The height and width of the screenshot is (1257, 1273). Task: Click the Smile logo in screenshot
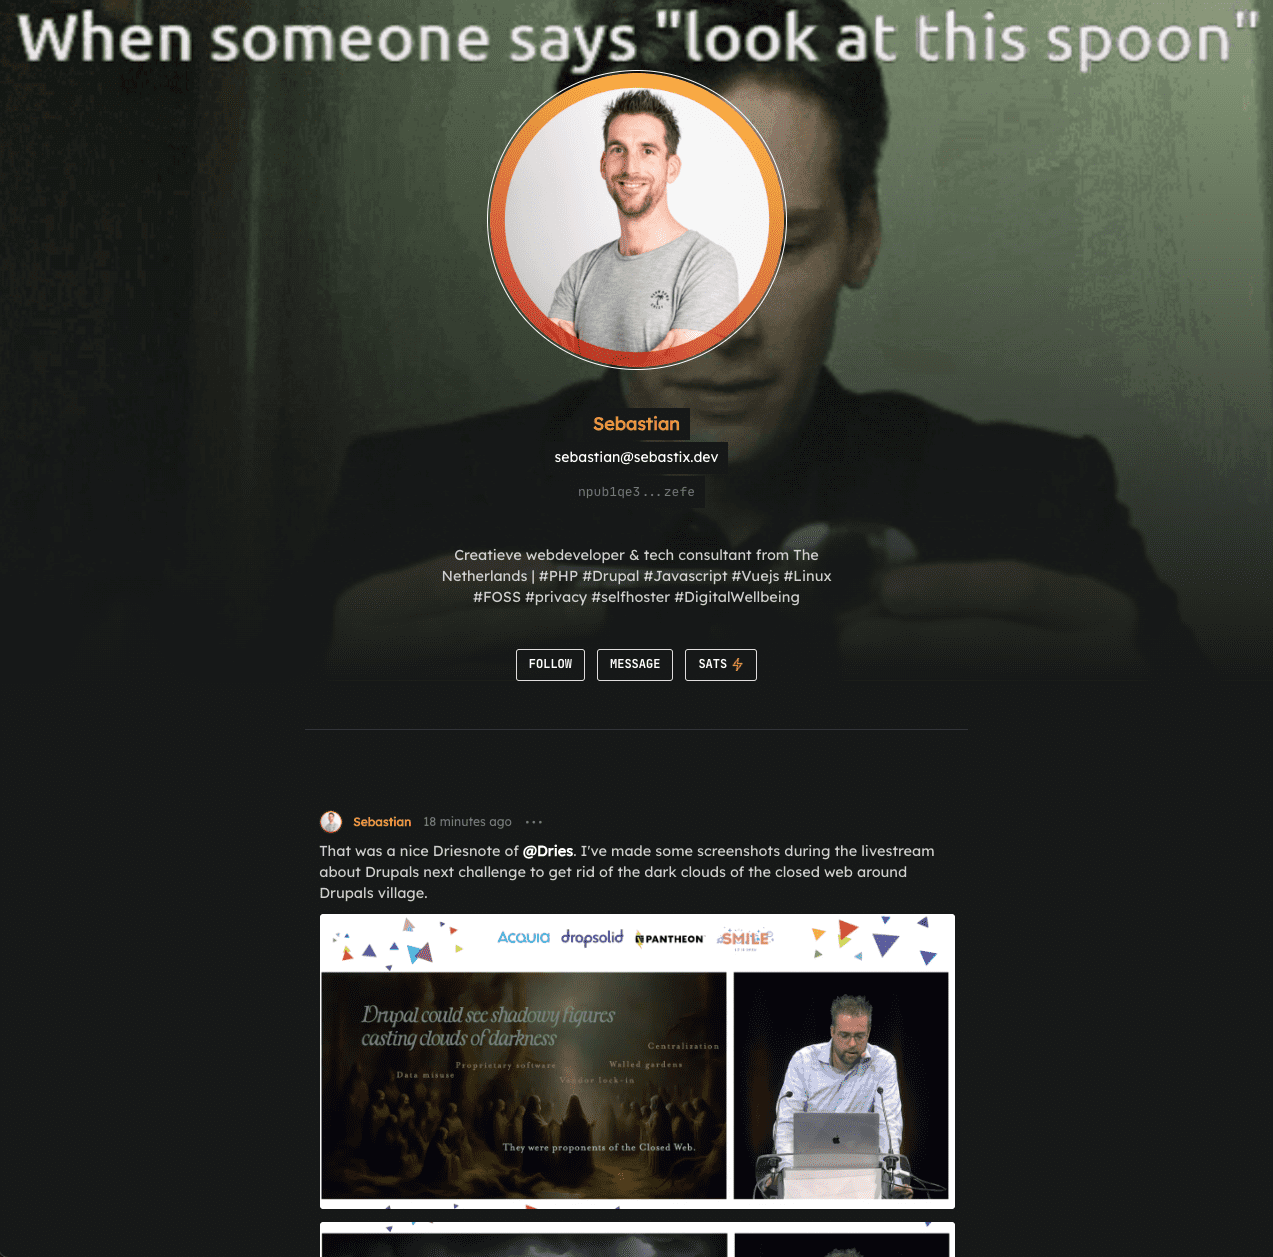[x=746, y=938]
